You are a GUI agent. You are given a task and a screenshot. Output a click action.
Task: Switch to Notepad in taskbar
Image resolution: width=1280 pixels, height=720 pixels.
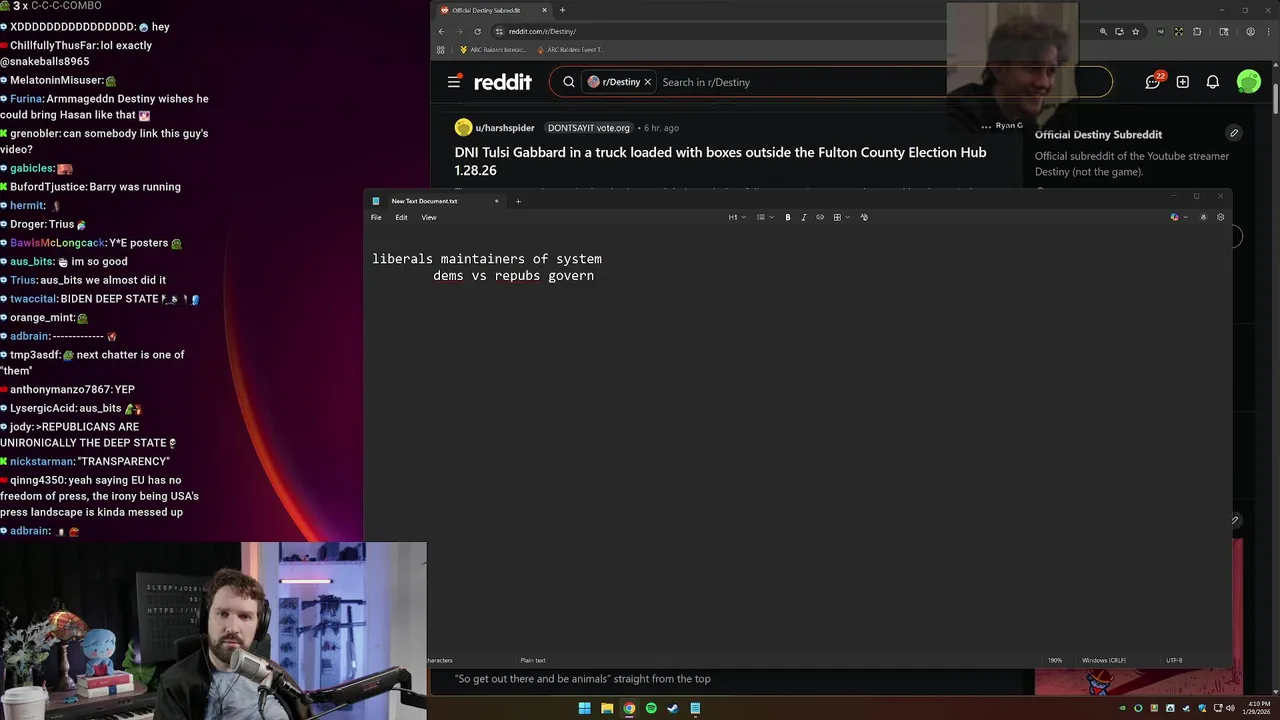click(695, 708)
